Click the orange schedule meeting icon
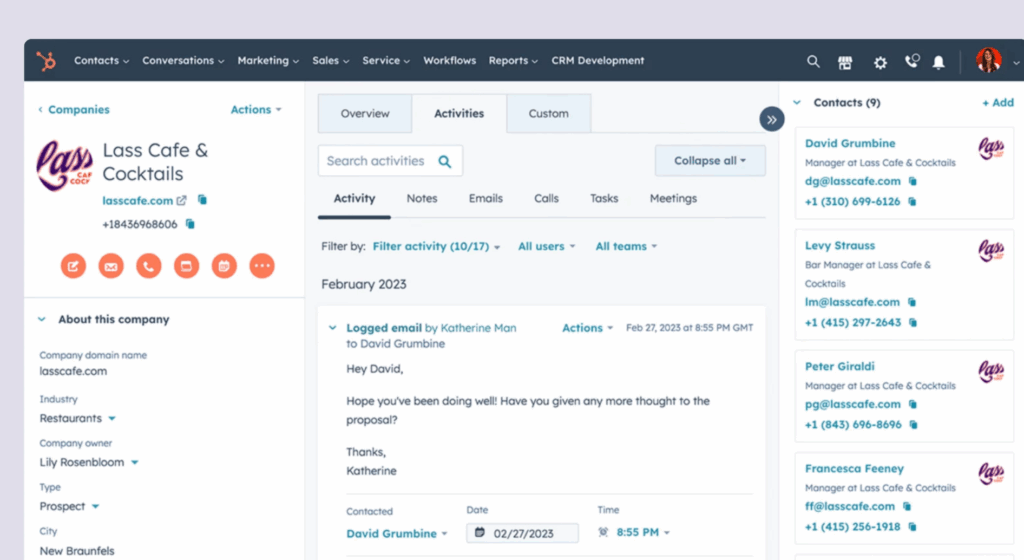 (224, 266)
